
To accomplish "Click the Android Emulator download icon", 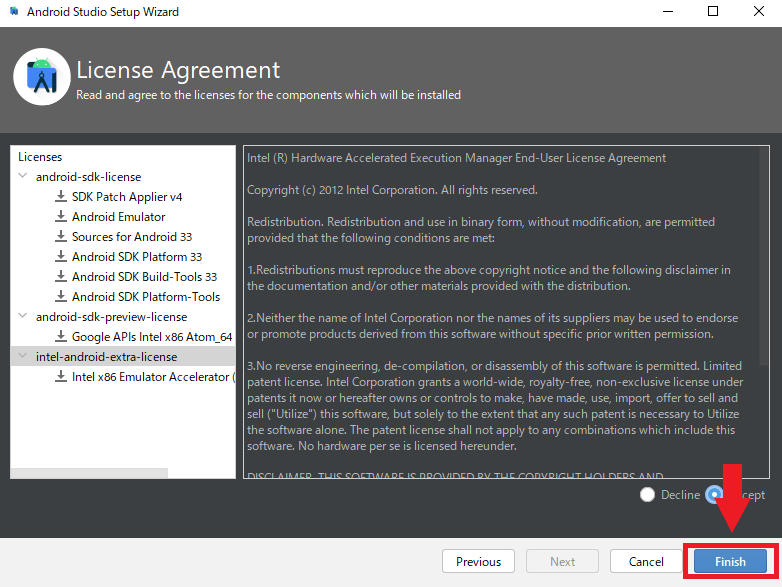I will pos(61,216).
